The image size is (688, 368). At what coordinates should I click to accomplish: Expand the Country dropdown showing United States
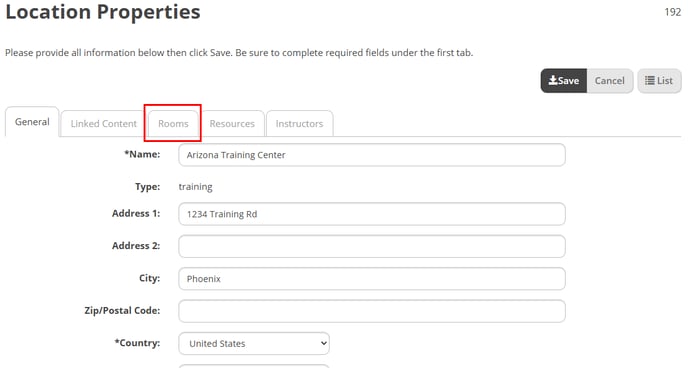pos(254,343)
